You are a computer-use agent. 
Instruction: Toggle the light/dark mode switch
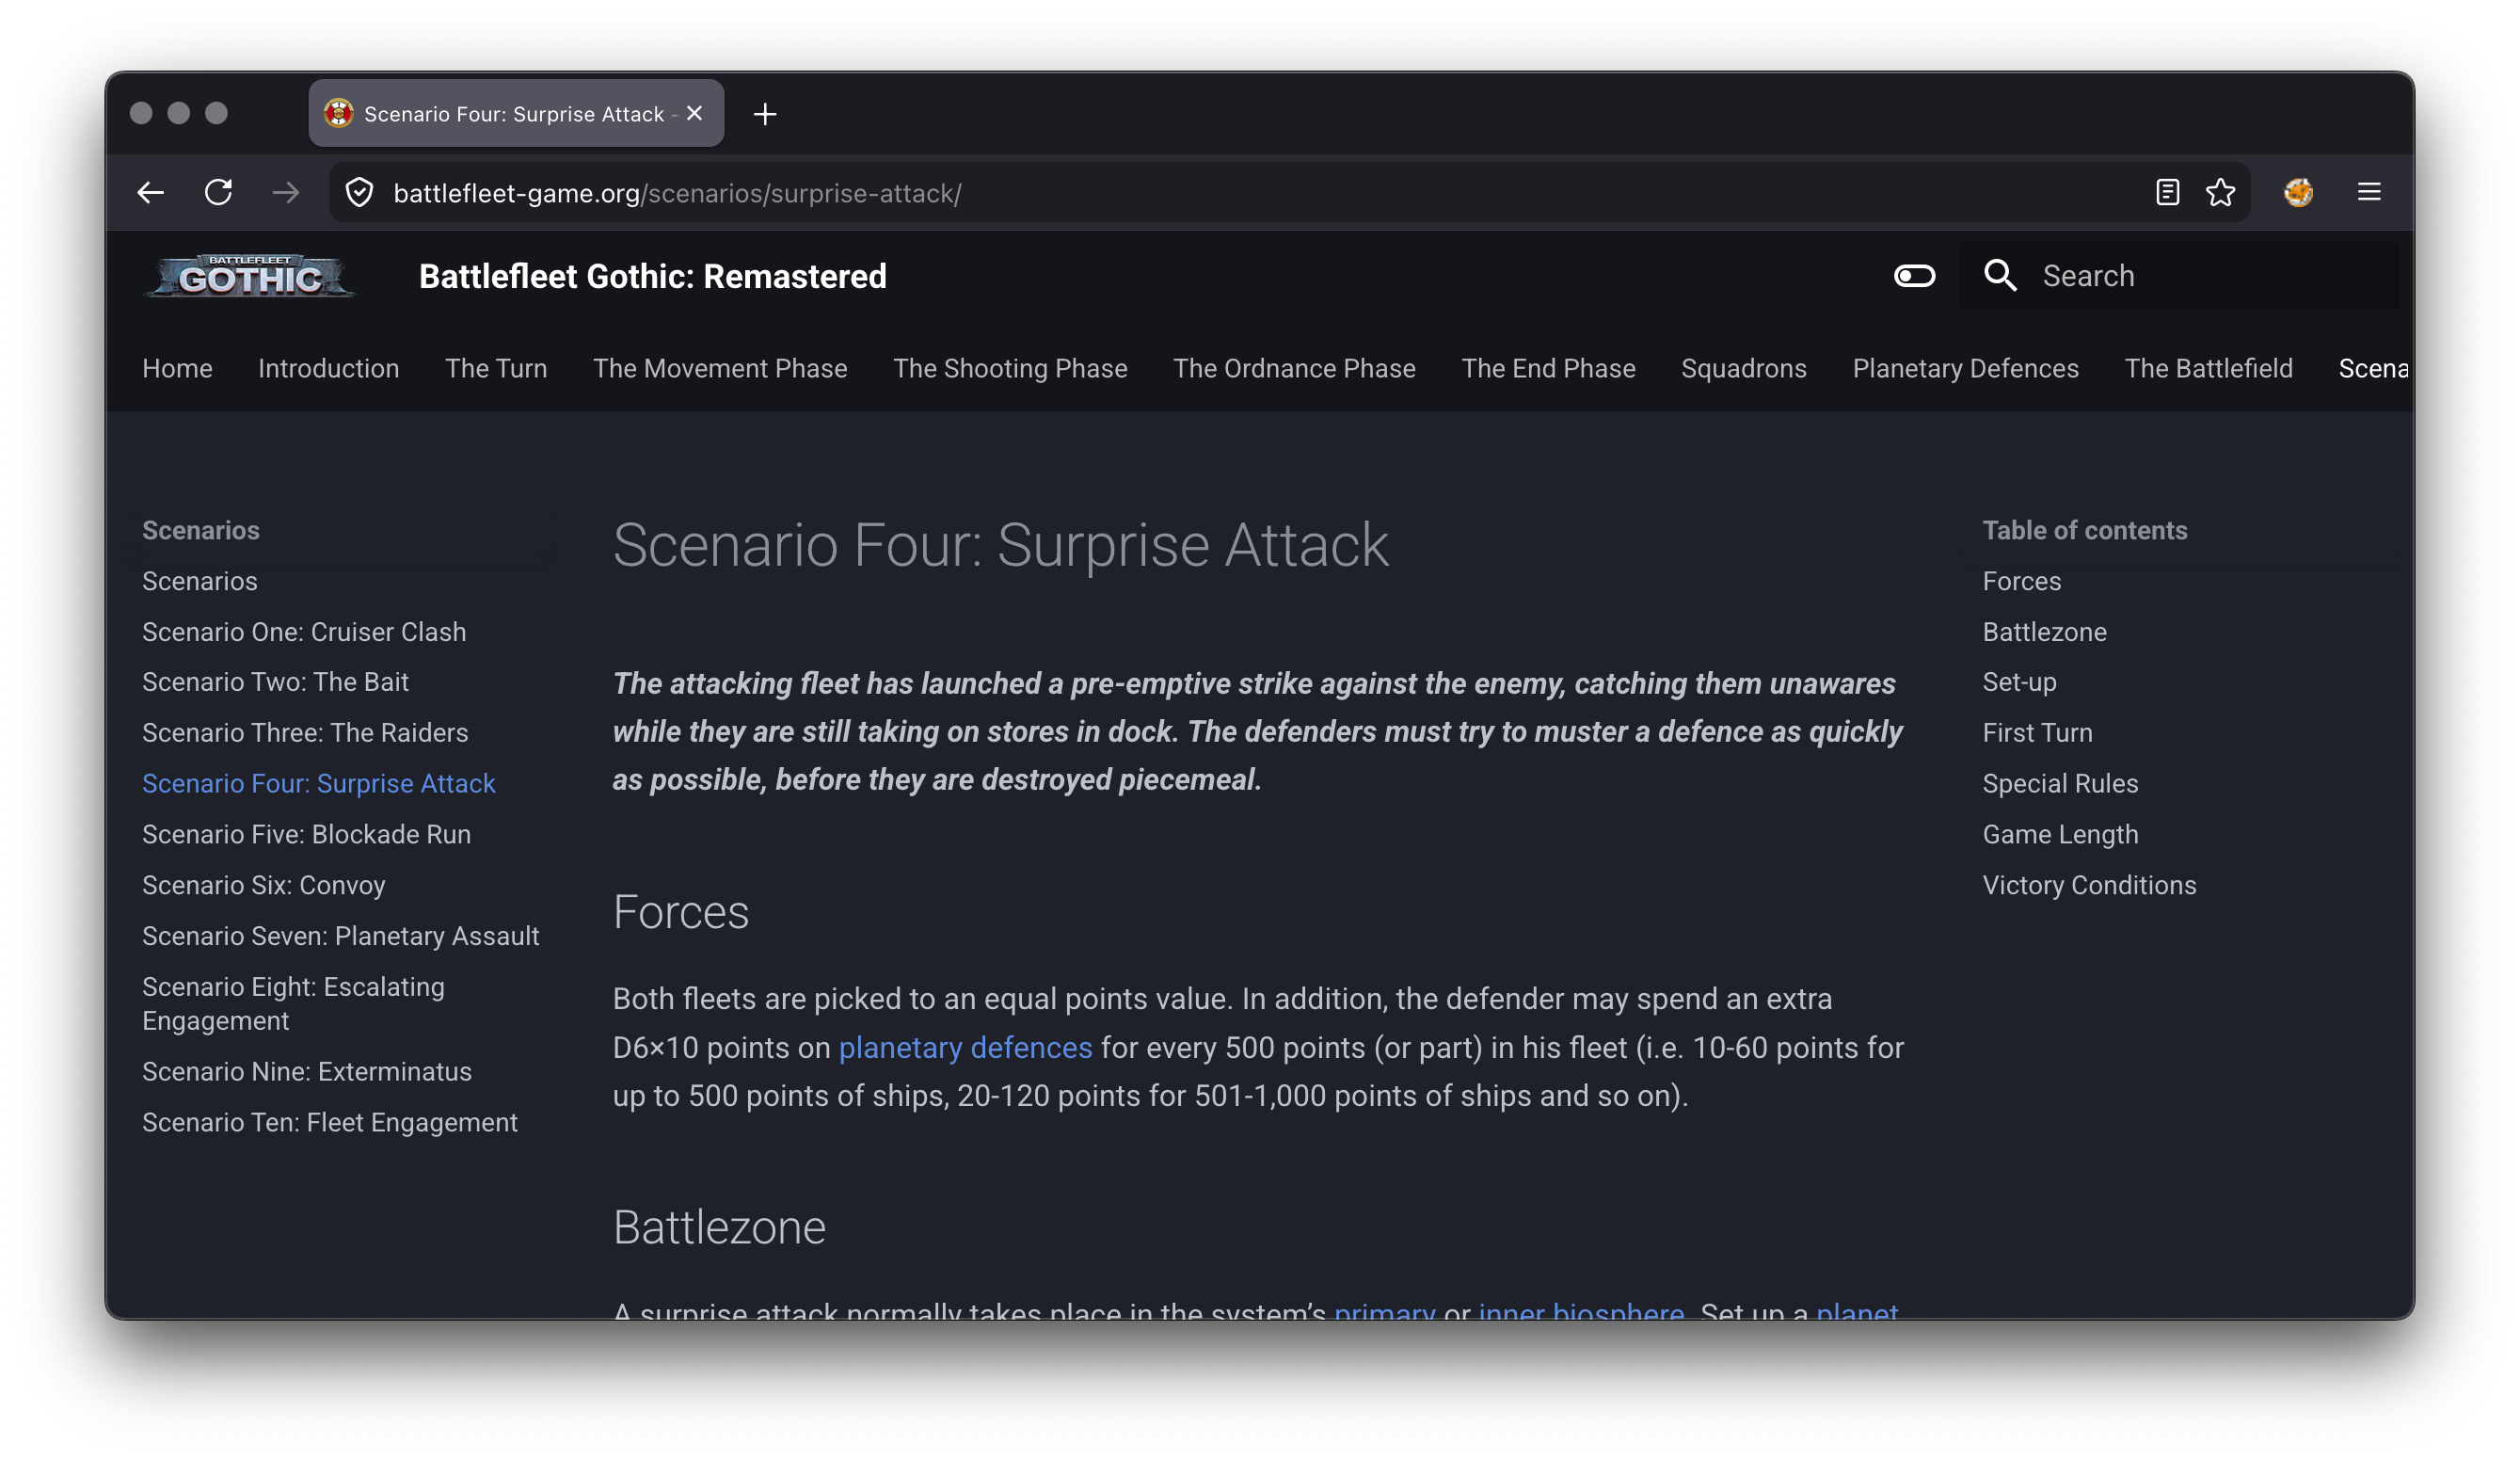point(1914,276)
